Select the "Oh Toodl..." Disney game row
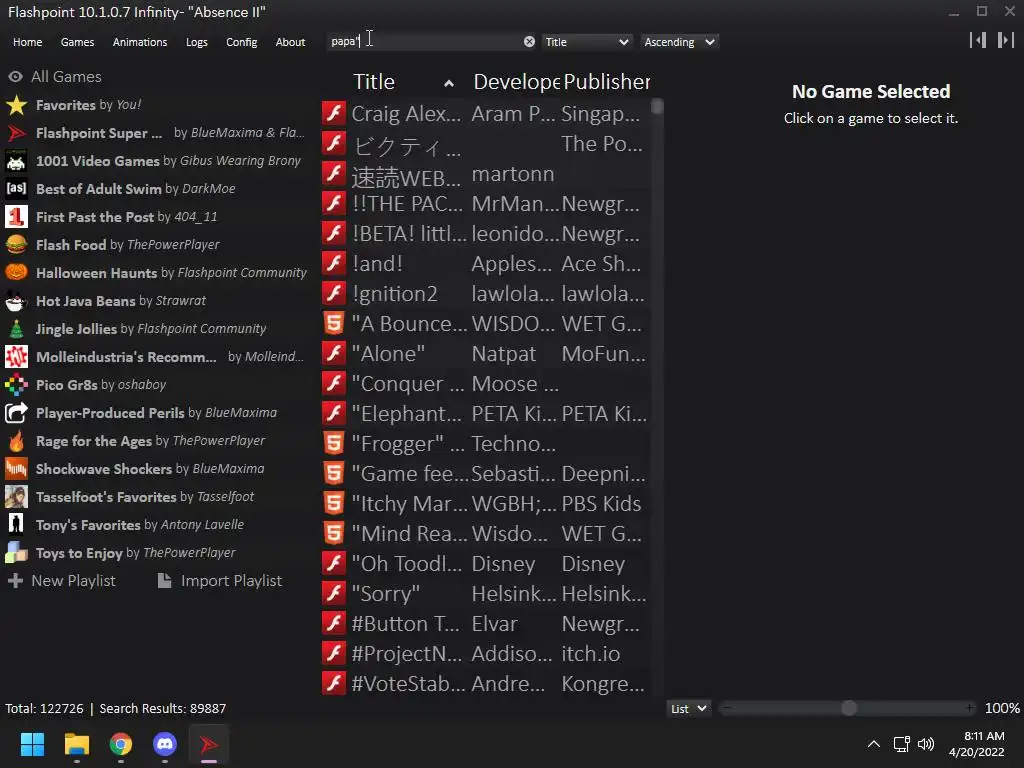 pos(486,564)
